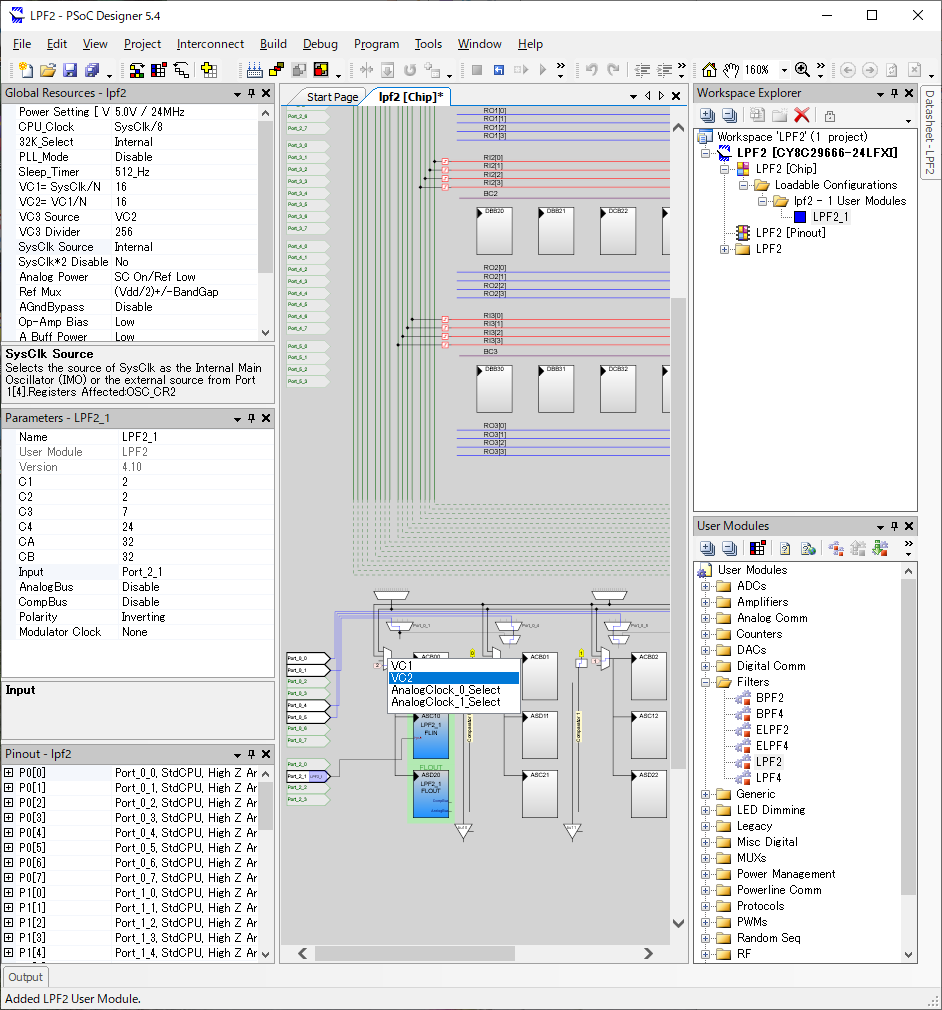Screen dimensions: 942x1010
Task: Open the Workspace Explorer panel options arrow
Action: 880,94
